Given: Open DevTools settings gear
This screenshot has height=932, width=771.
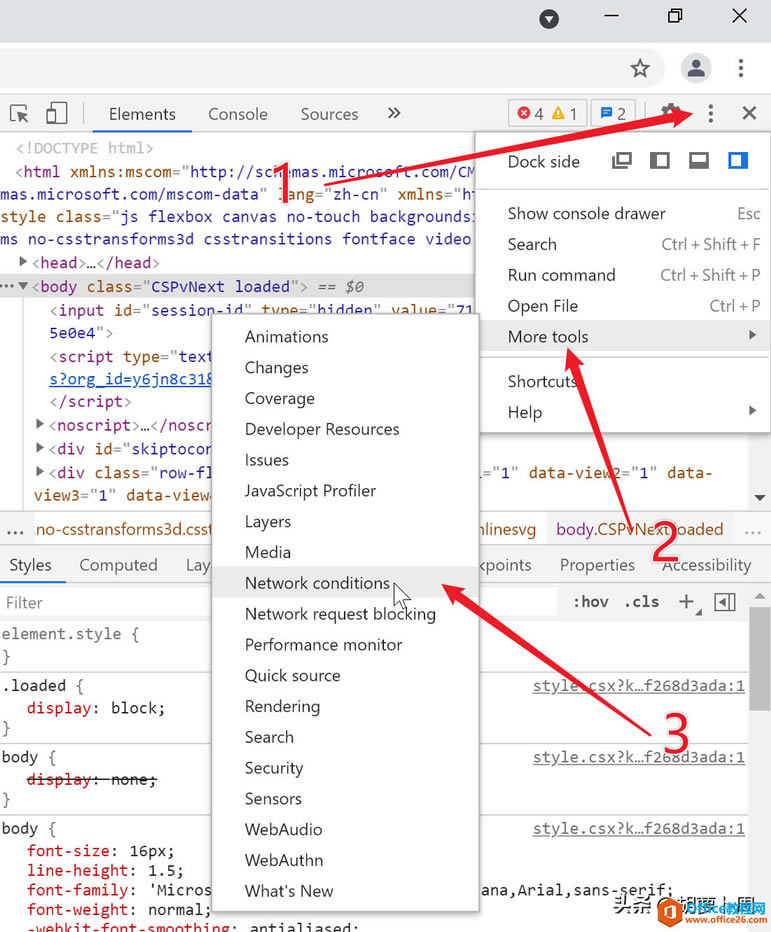Looking at the screenshot, I should point(671,112).
